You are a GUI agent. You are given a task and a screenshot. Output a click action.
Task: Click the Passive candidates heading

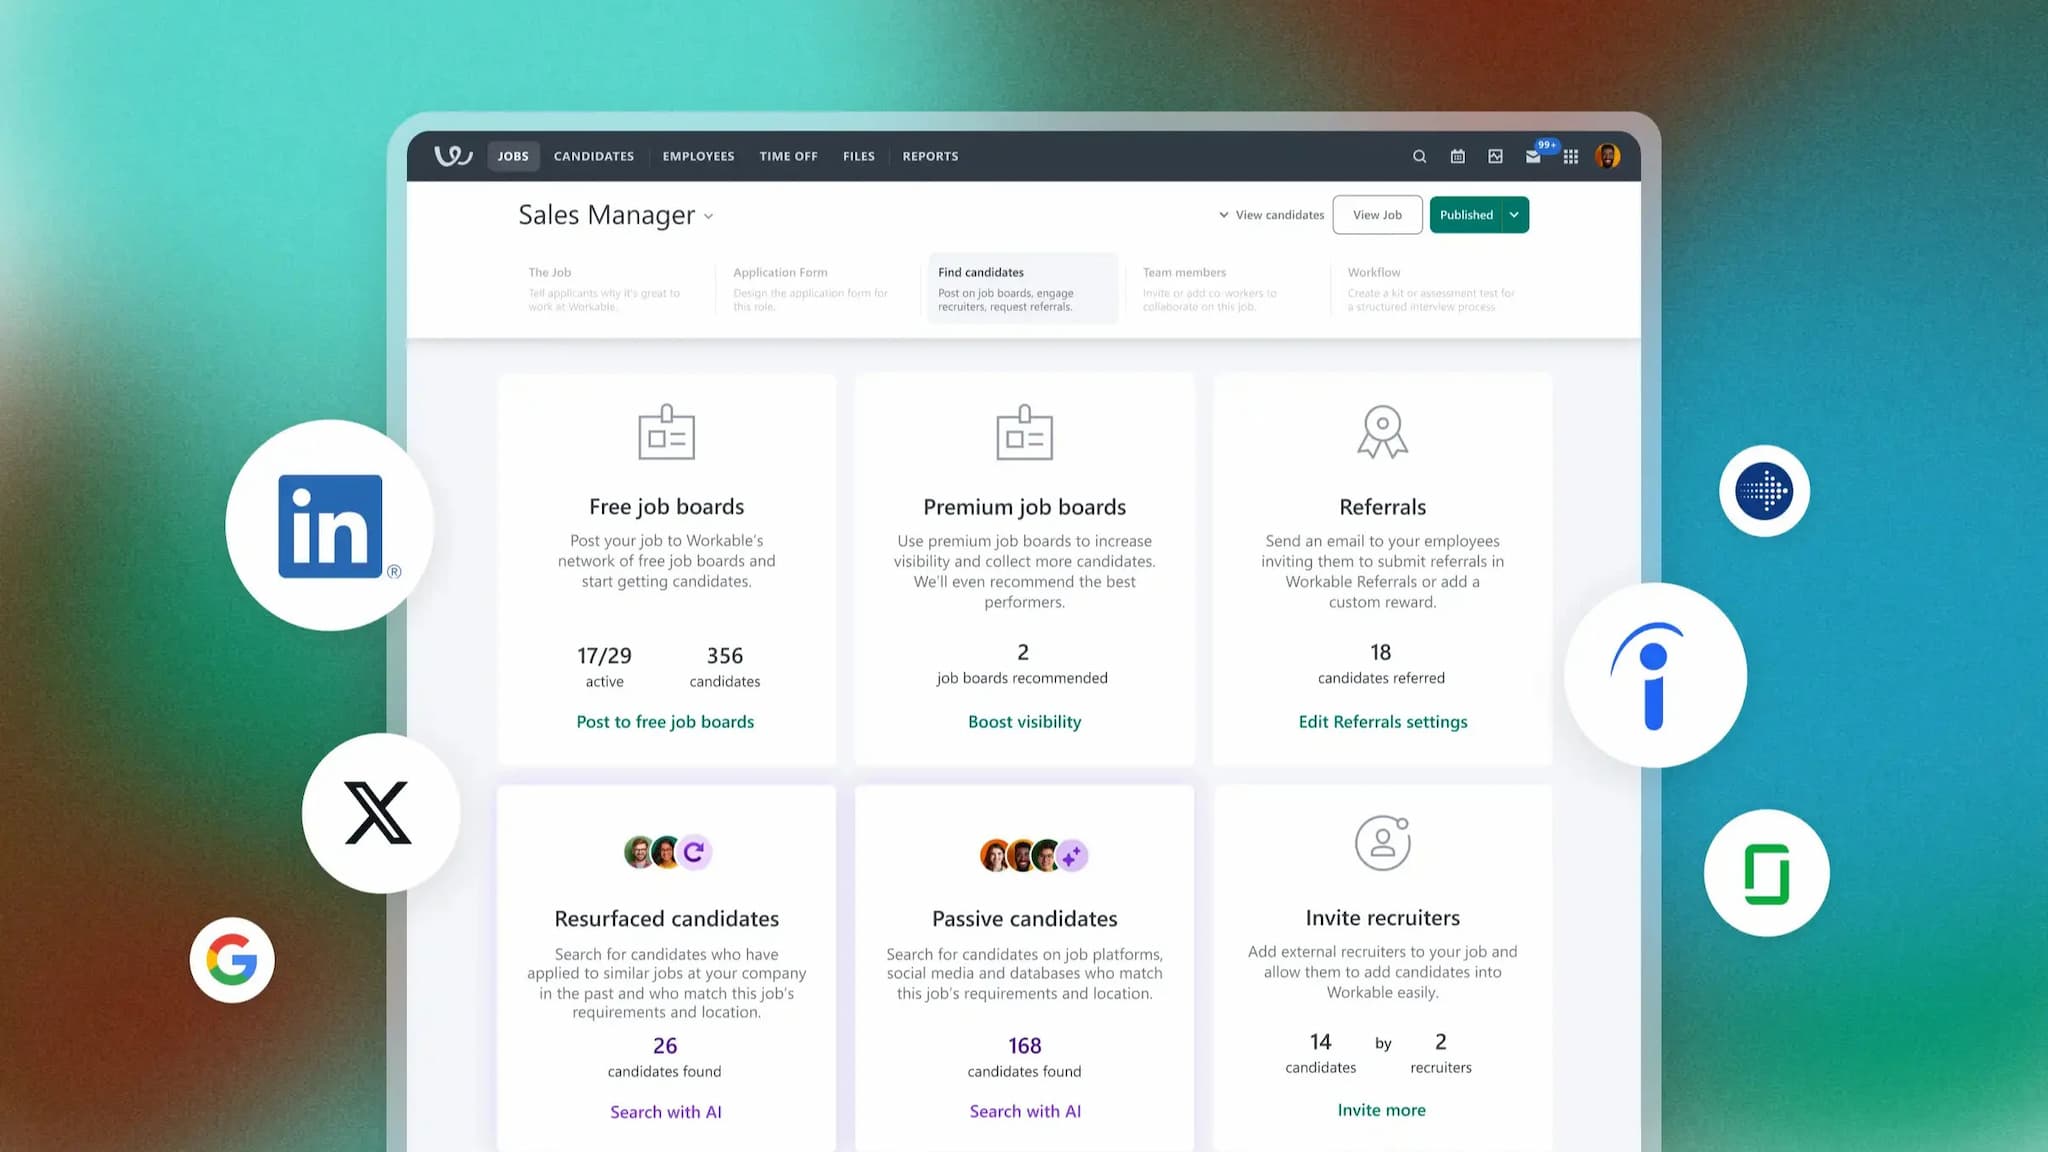point(1025,919)
